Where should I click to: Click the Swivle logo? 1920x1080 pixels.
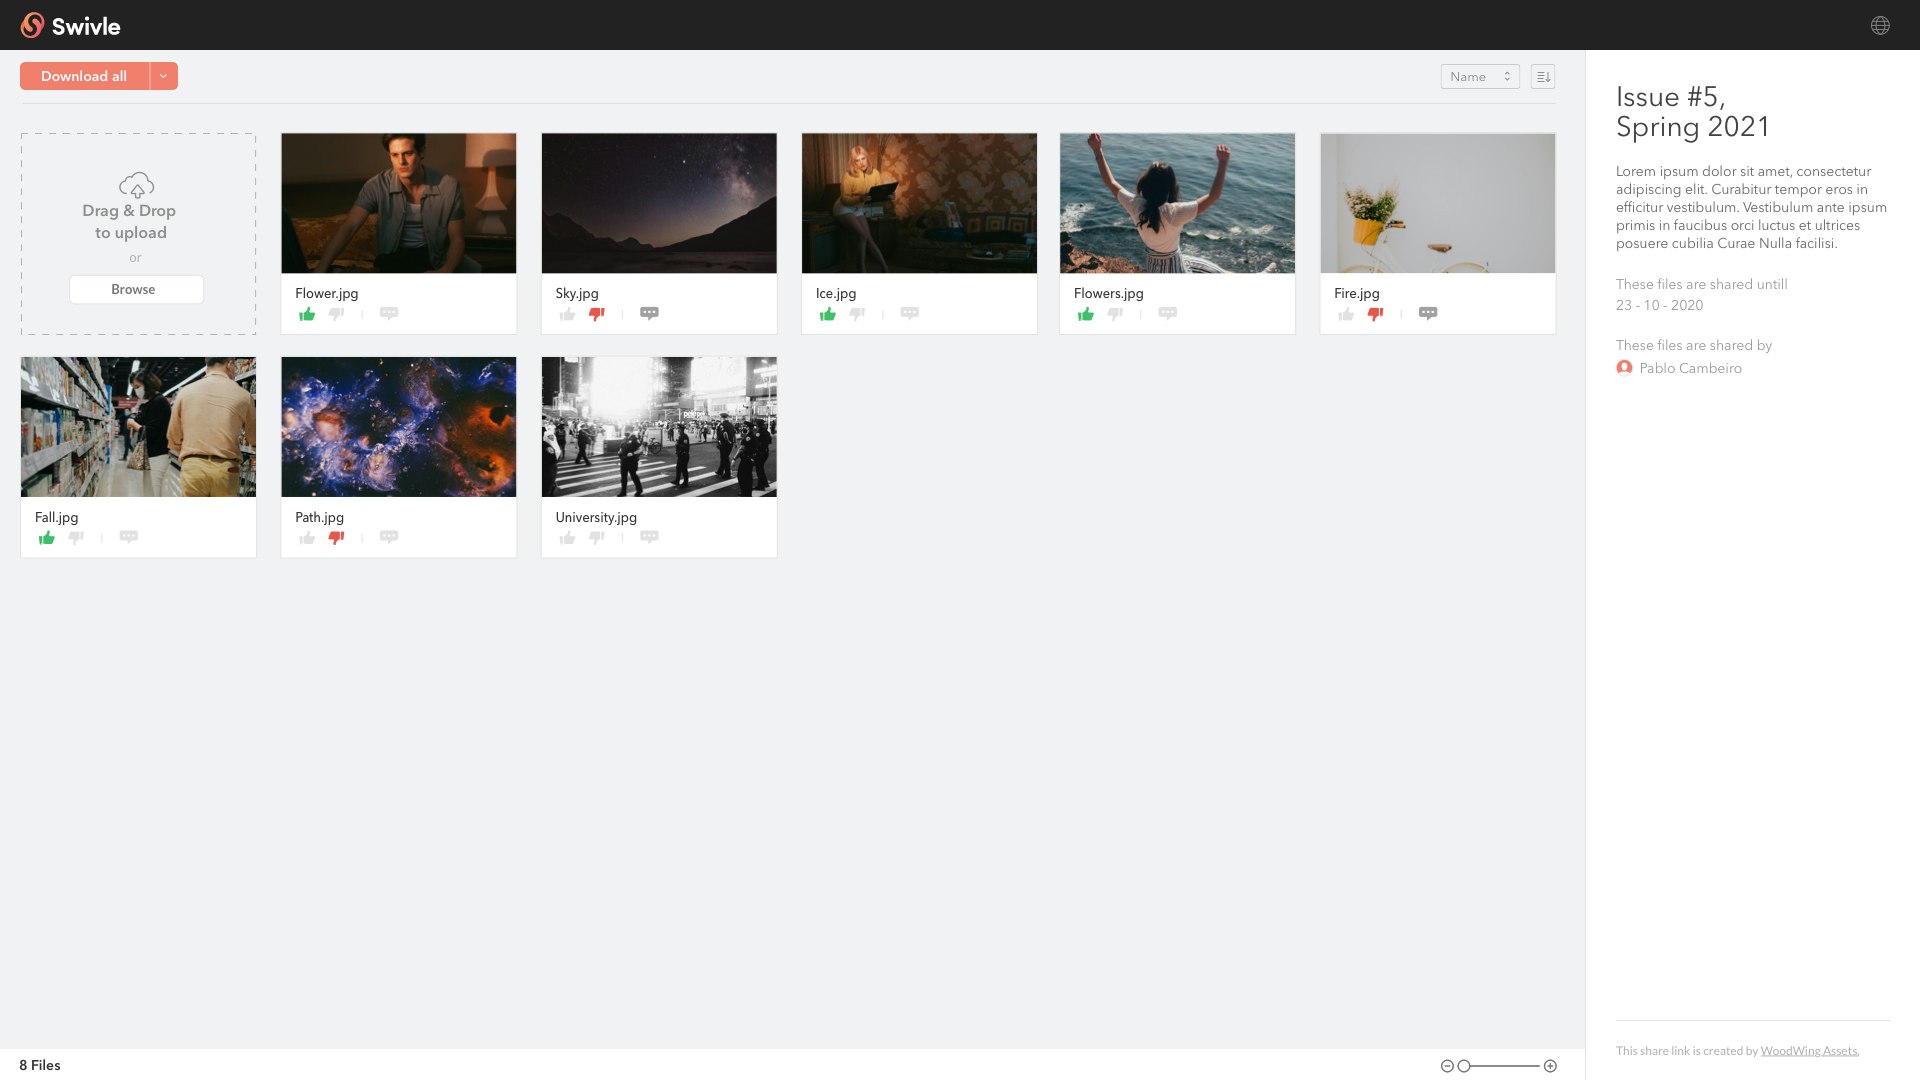tap(70, 25)
